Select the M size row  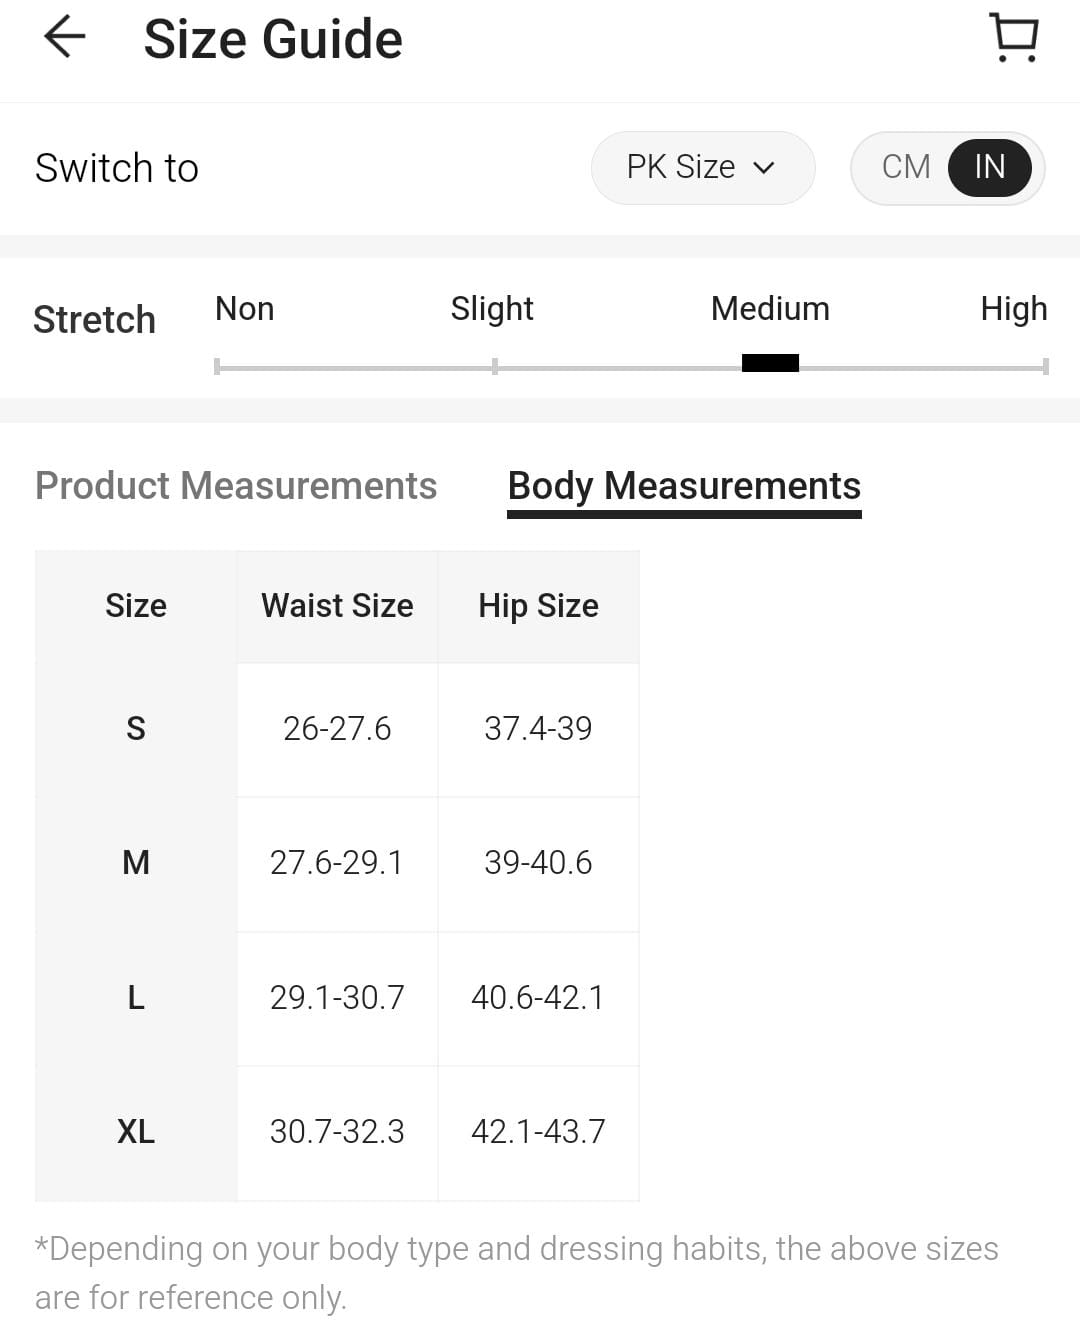pos(136,863)
